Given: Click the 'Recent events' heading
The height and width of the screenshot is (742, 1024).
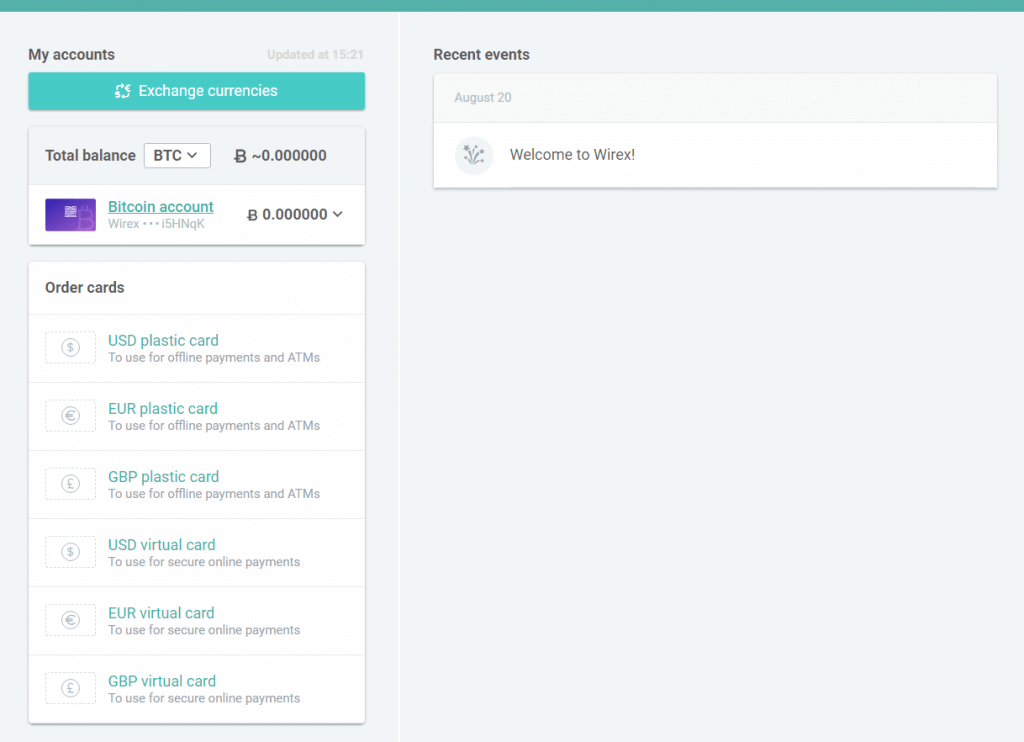Looking at the screenshot, I should click(481, 55).
